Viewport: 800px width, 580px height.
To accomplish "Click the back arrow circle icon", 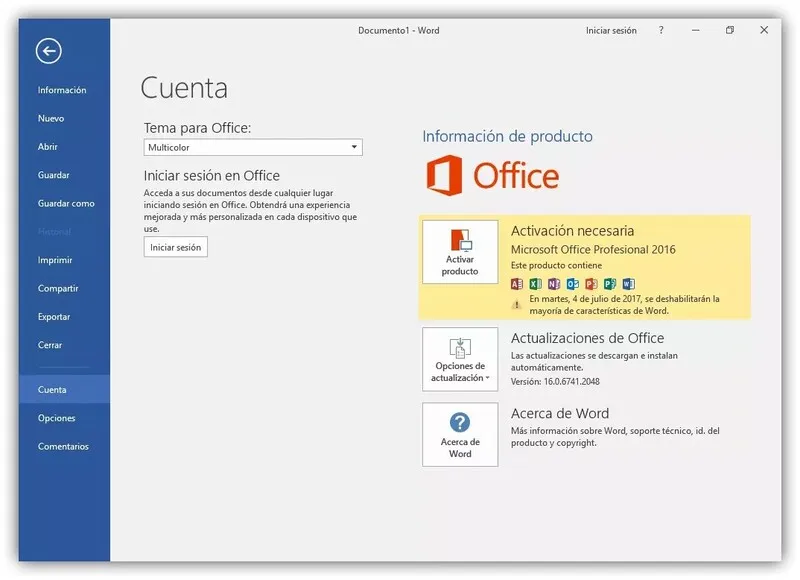I will [48, 51].
